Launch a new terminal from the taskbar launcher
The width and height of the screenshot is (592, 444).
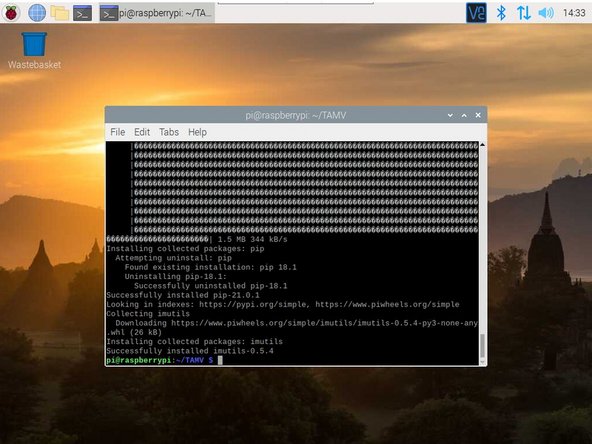pyautogui.click(x=82, y=13)
